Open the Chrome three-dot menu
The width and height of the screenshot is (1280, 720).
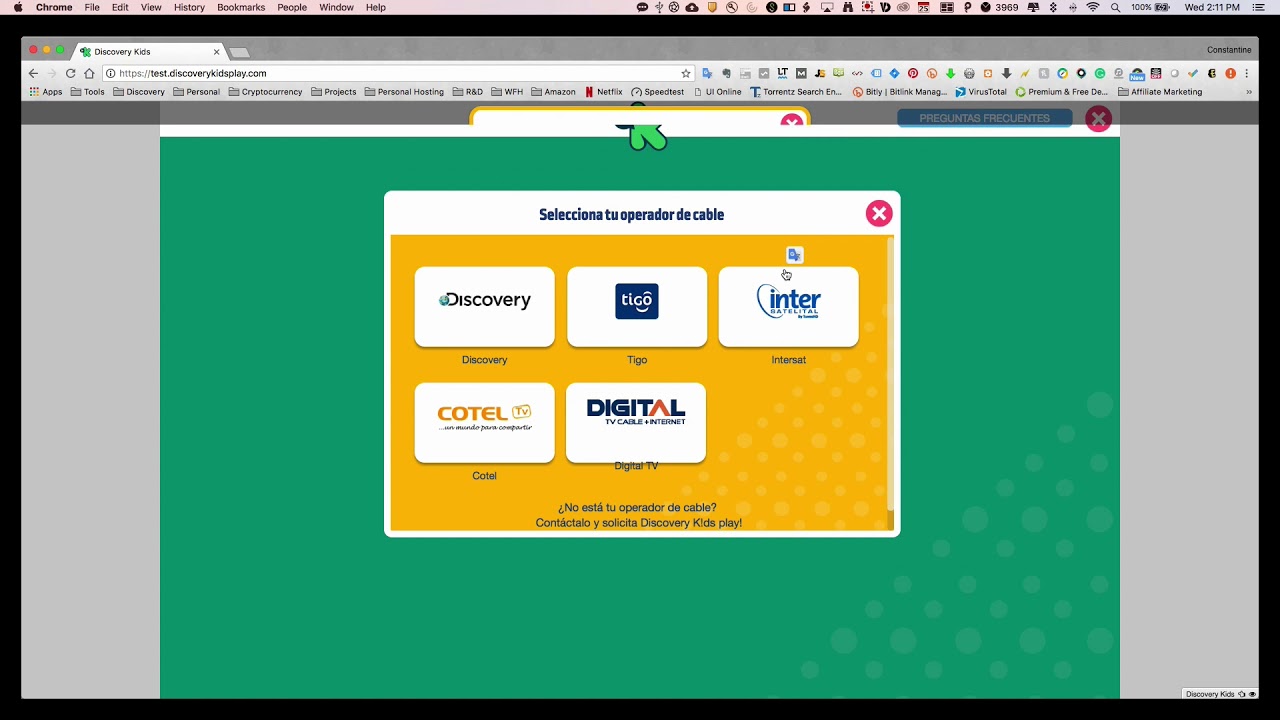[x=1246, y=73]
